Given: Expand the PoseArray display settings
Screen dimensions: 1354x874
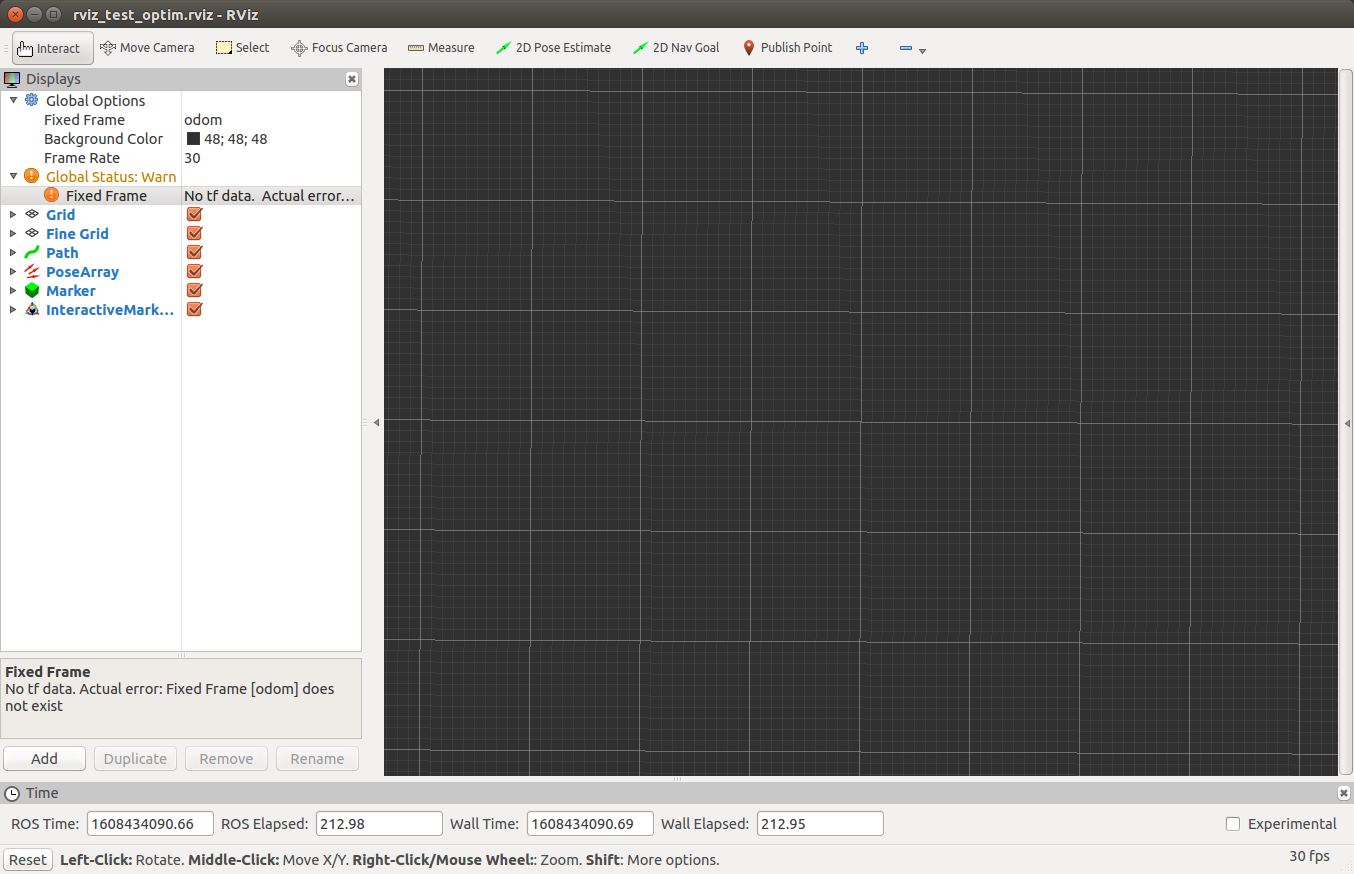Looking at the screenshot, I should click(x=11, y=271).
